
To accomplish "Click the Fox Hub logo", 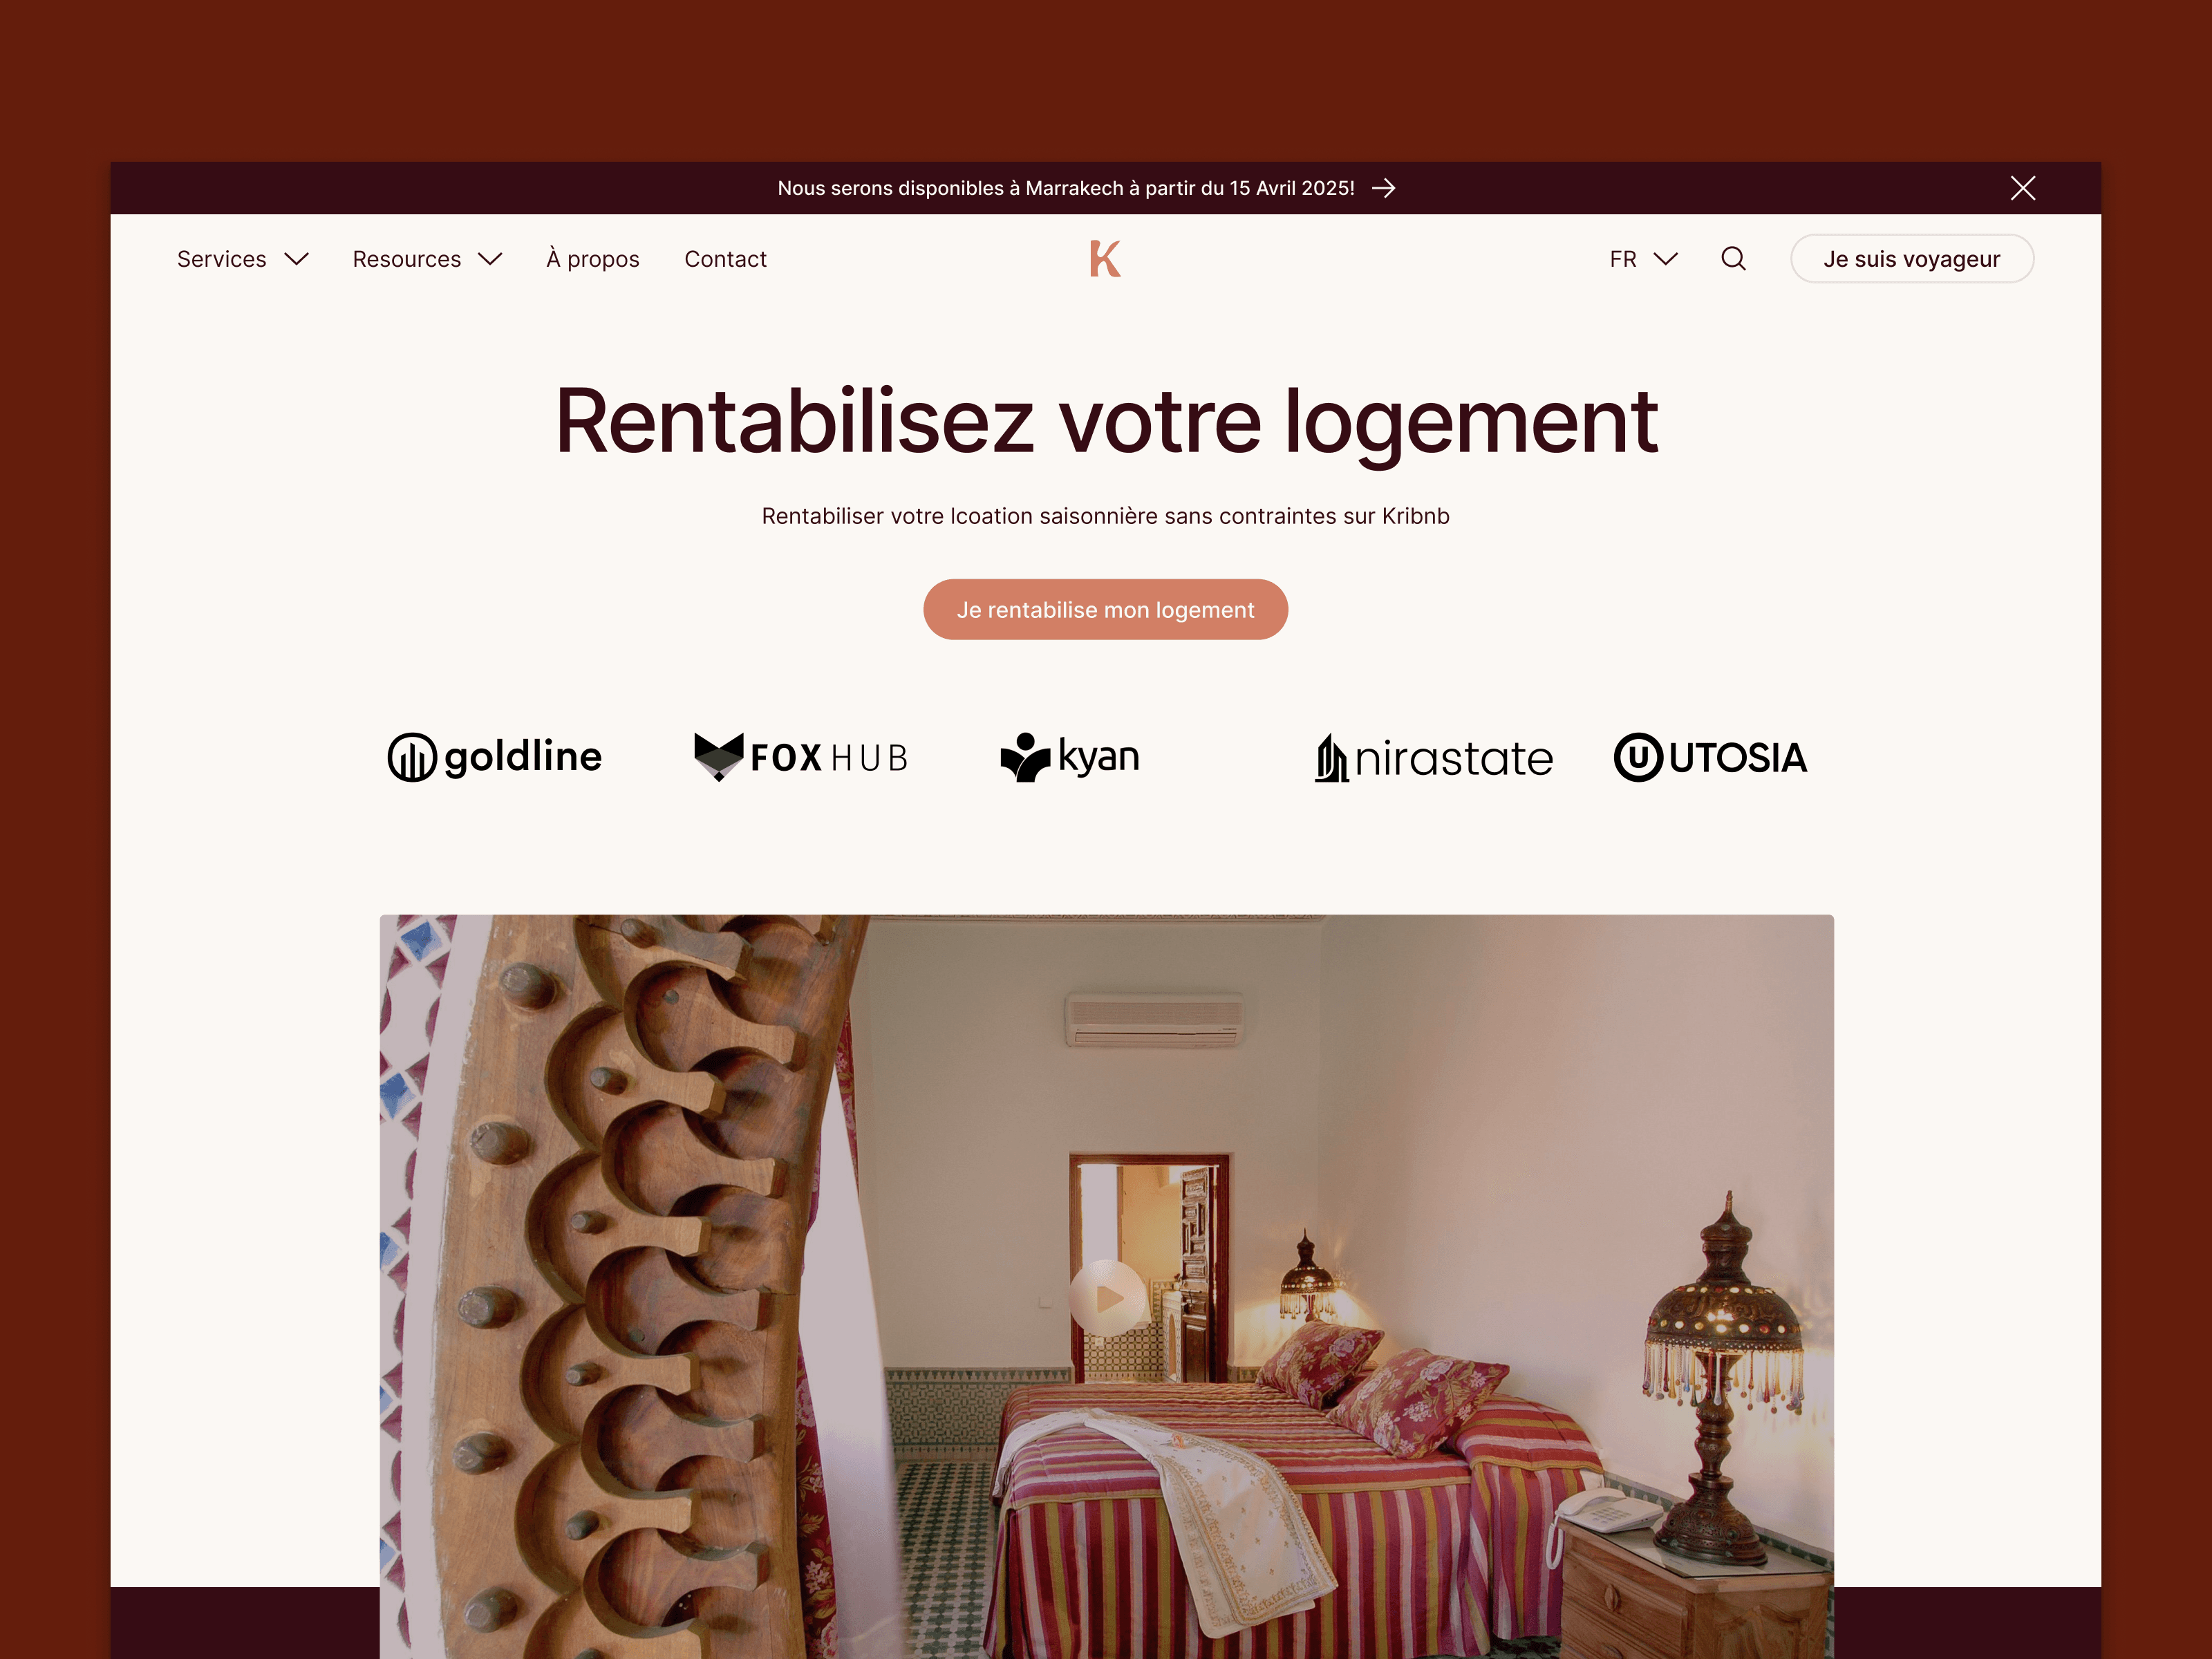I will pos(801,757).
